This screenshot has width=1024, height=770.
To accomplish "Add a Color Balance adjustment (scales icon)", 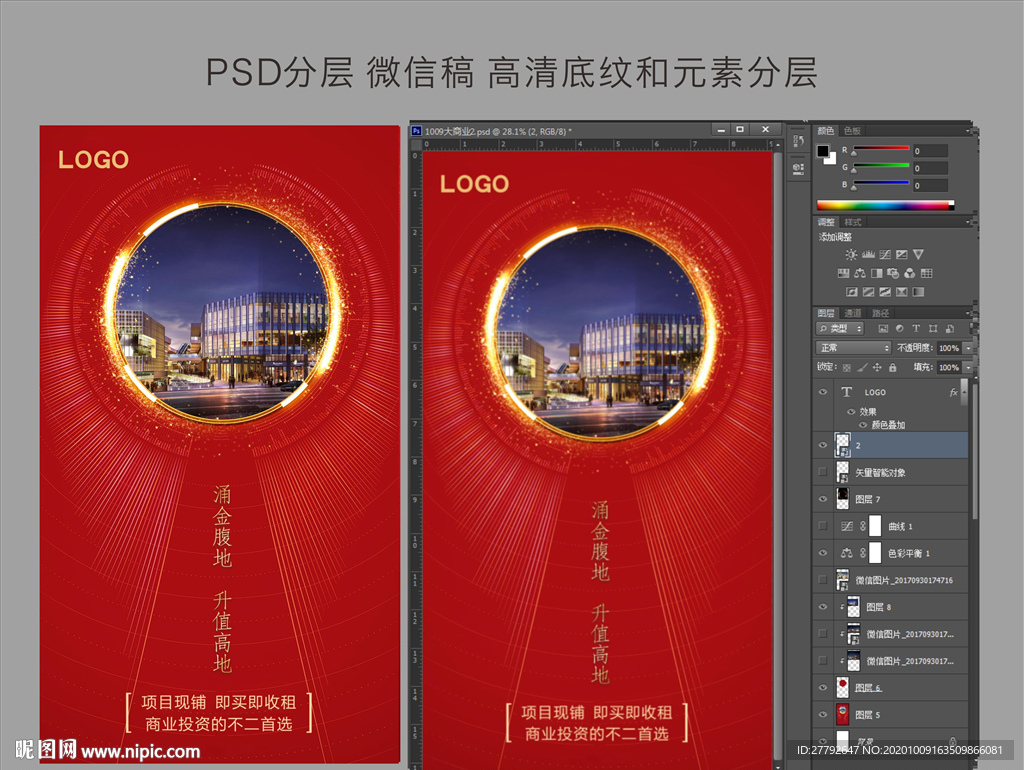I will [x=860, y=273].
